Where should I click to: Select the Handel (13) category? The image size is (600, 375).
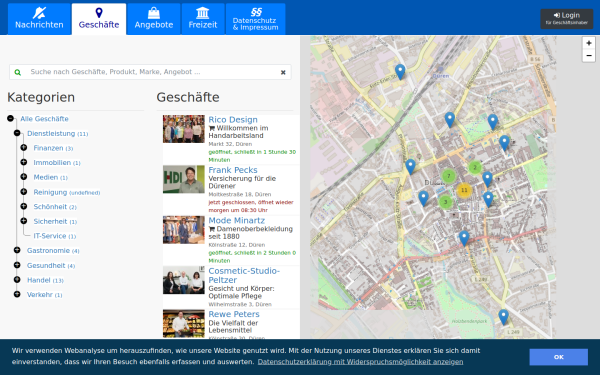point(45,280)
